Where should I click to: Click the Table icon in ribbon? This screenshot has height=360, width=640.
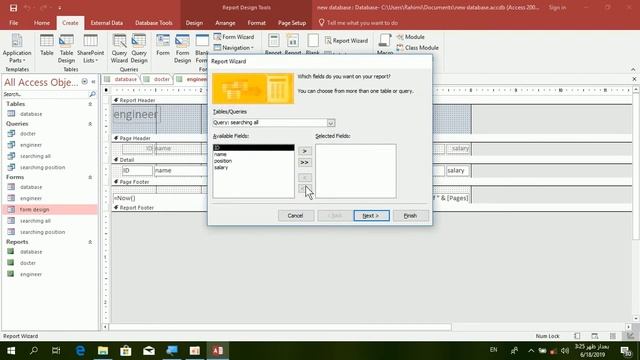click(47, 45)
